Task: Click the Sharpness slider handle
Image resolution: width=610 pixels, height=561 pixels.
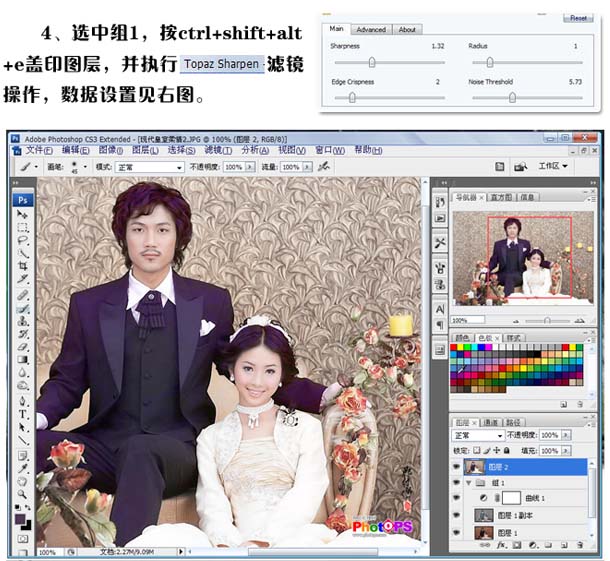Action: coord(372,62)
